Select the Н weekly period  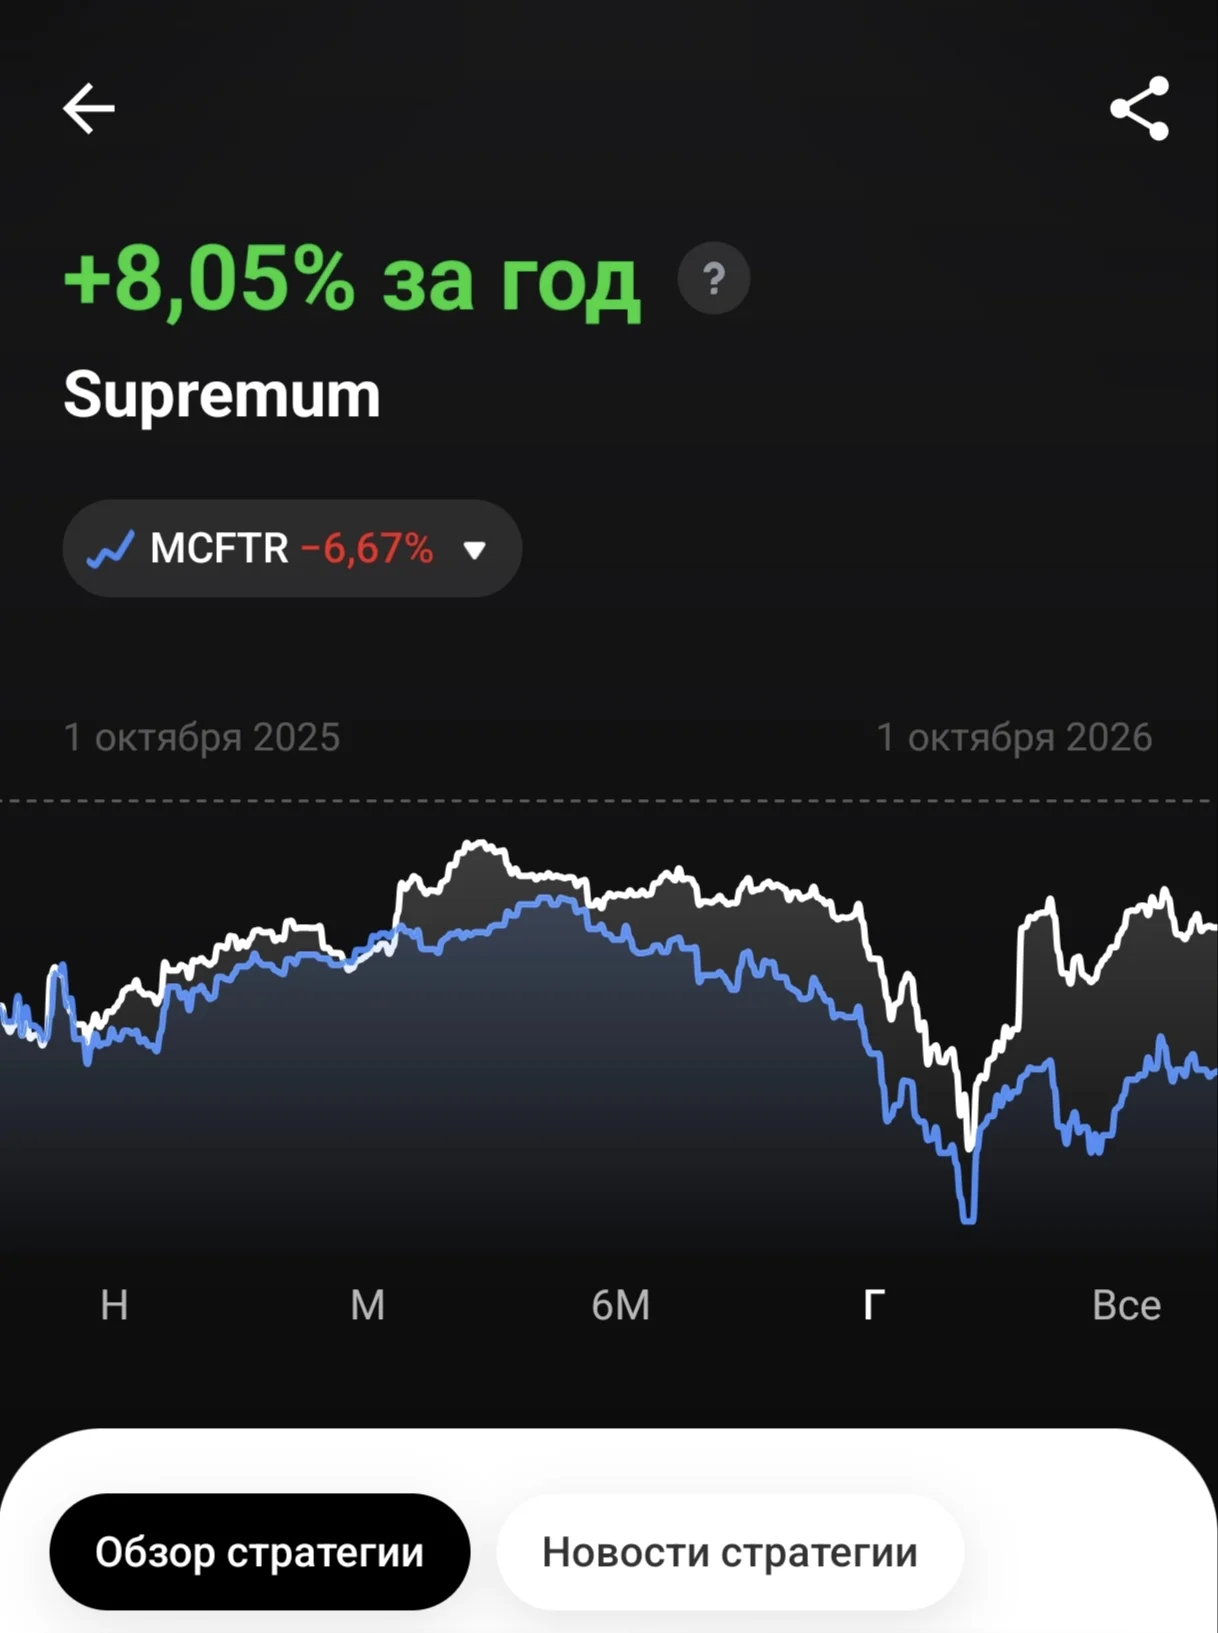point(114,1305)
